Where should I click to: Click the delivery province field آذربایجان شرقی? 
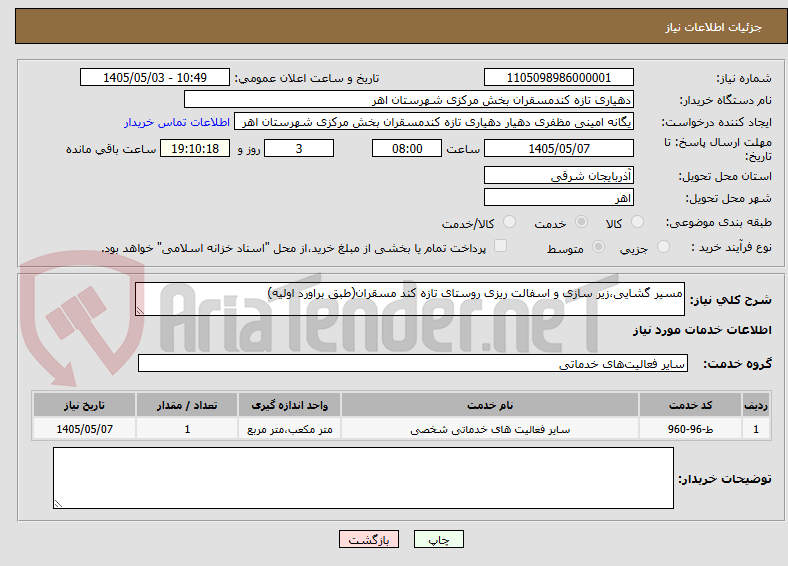[x=558, y=175]
